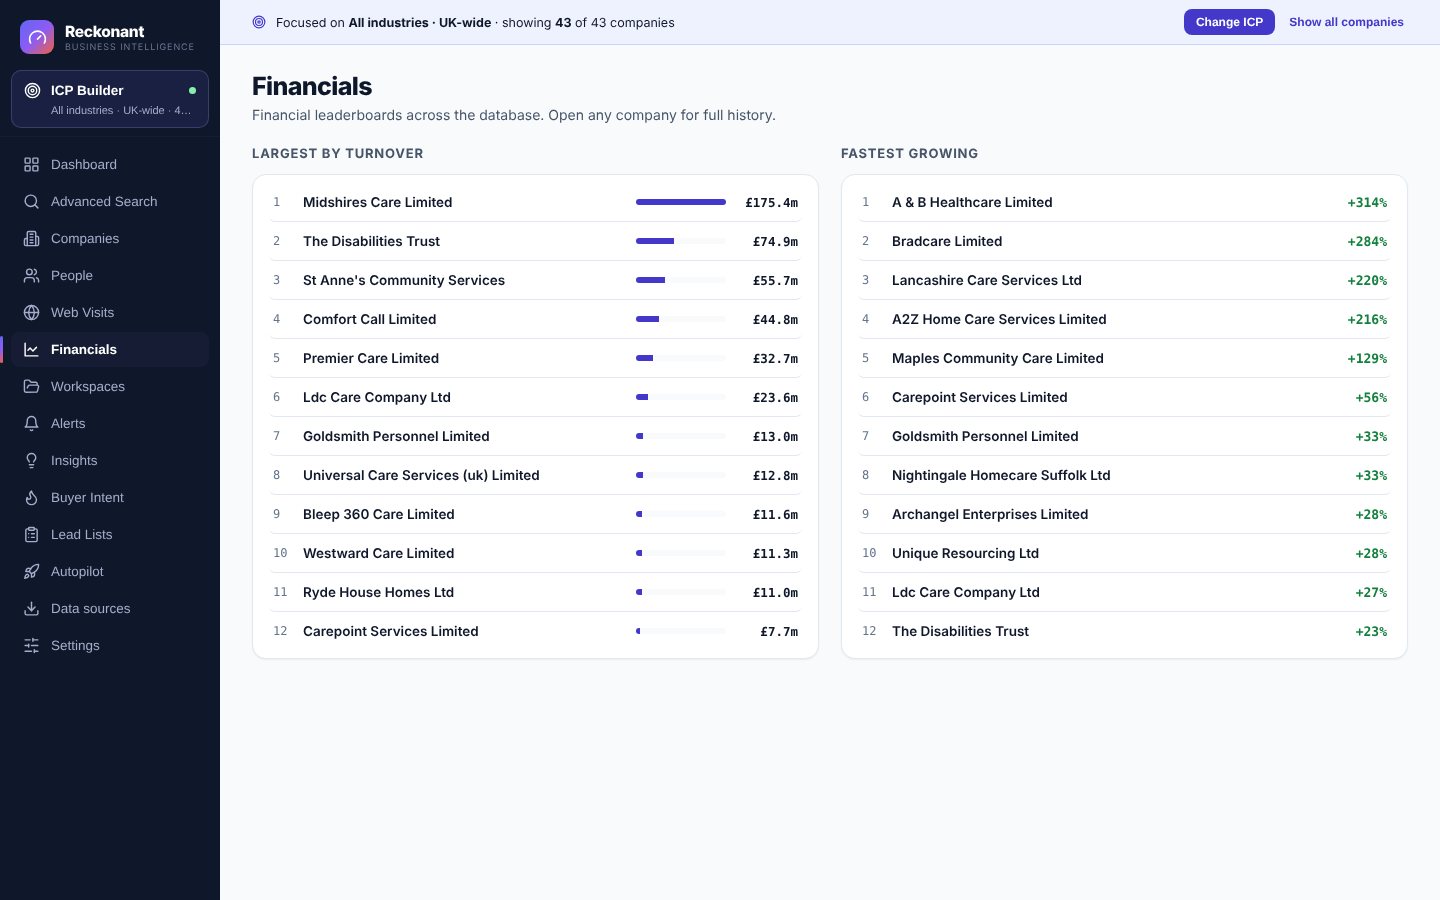The image size is (1440, 900).
Task: Open The Disabilities Trust turnover entry
Action: click(535, 241)
